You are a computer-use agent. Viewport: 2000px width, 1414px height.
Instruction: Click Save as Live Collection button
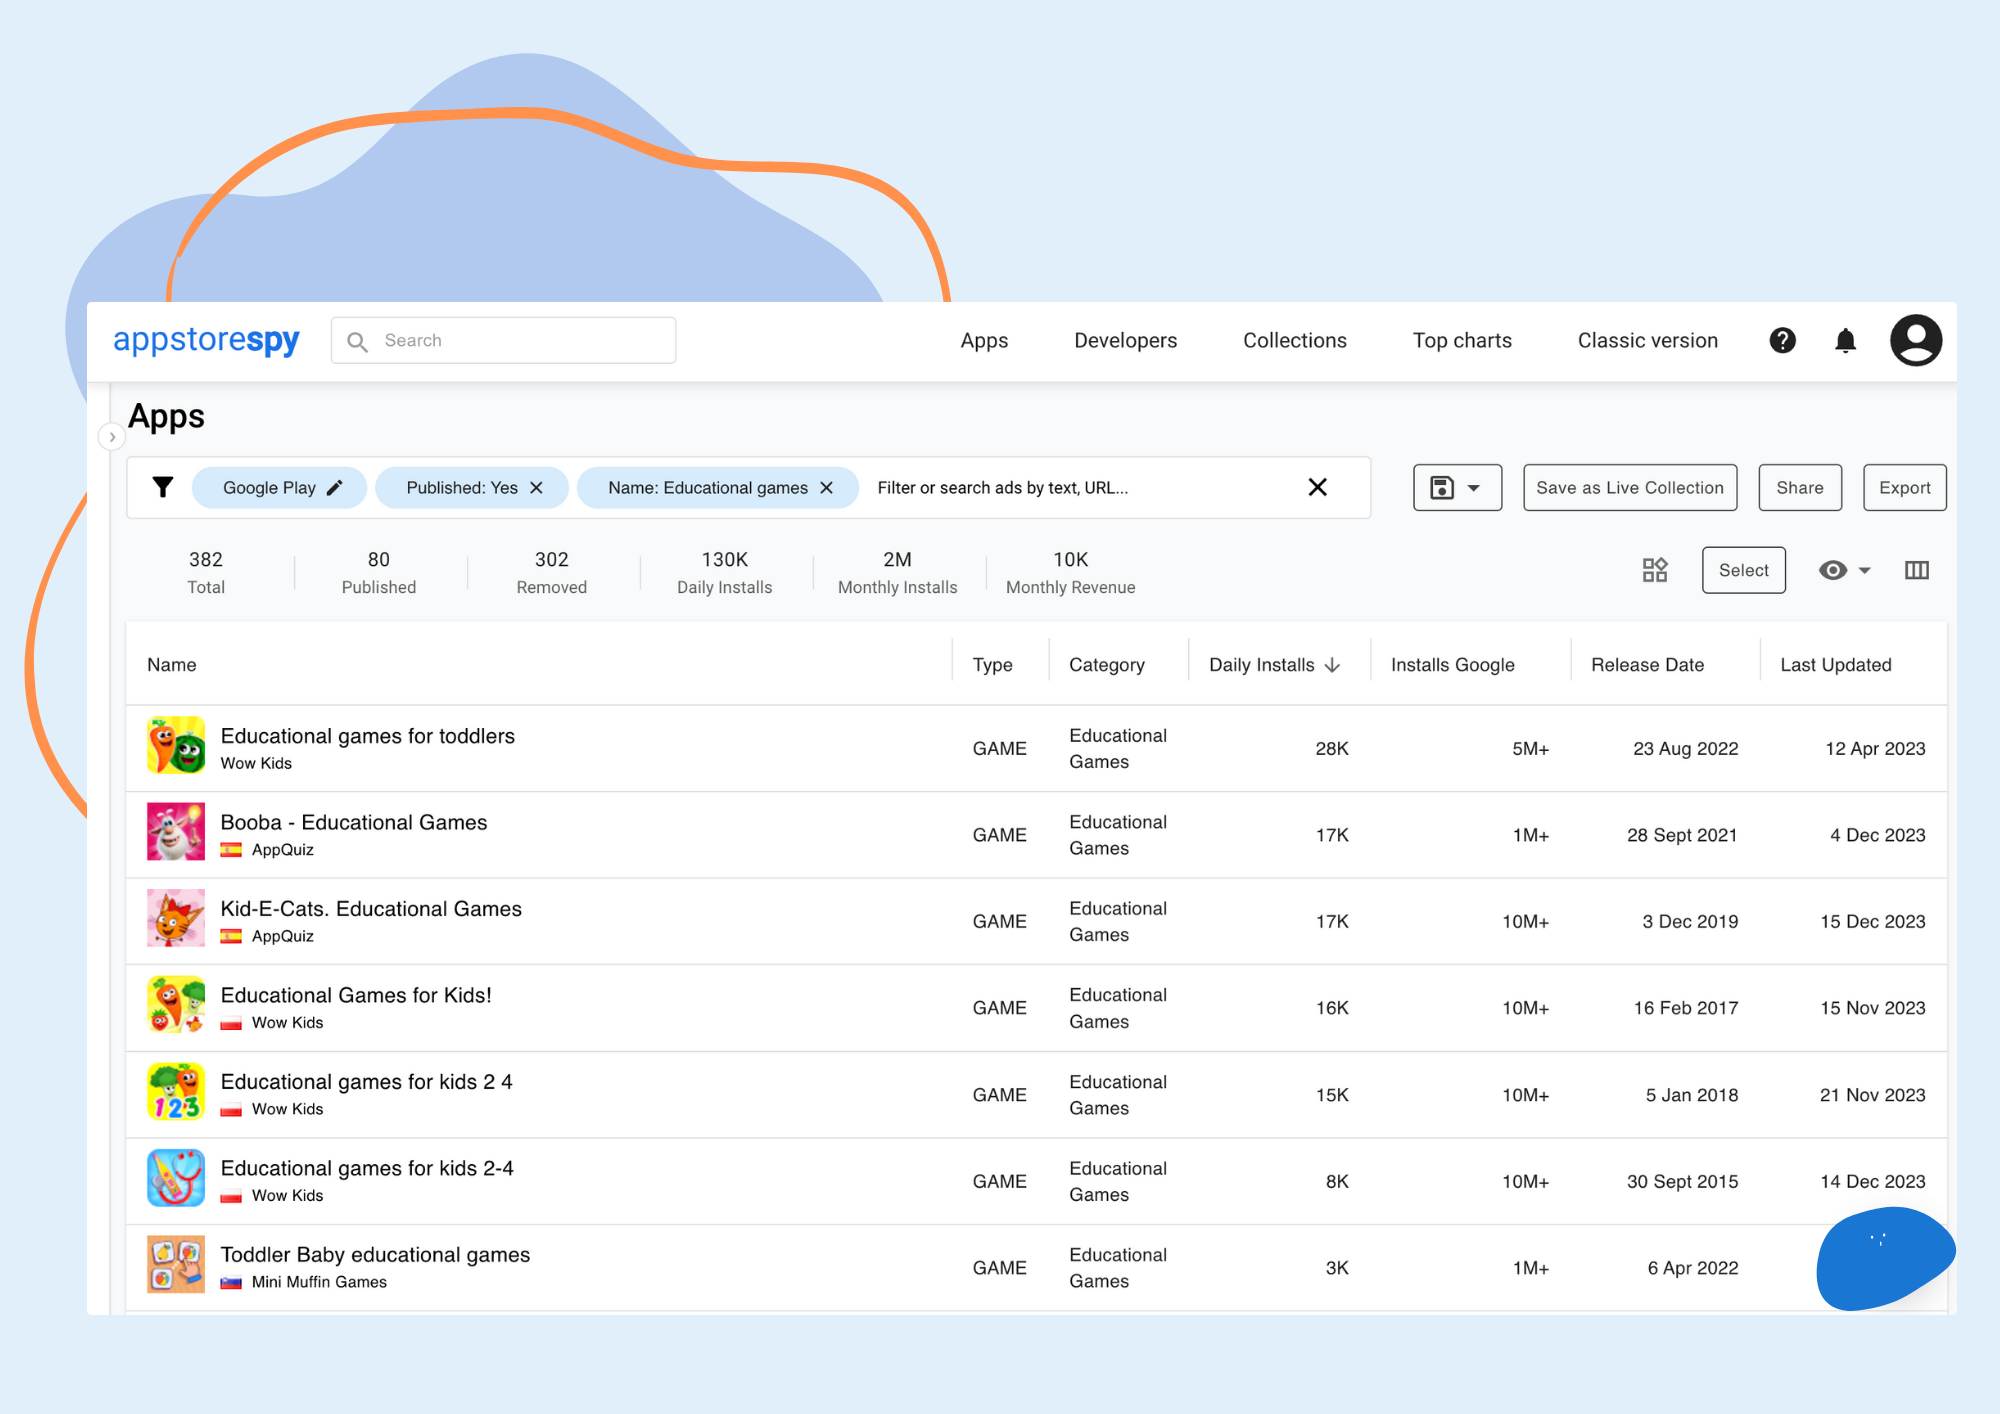click(x=1629, y=487)
